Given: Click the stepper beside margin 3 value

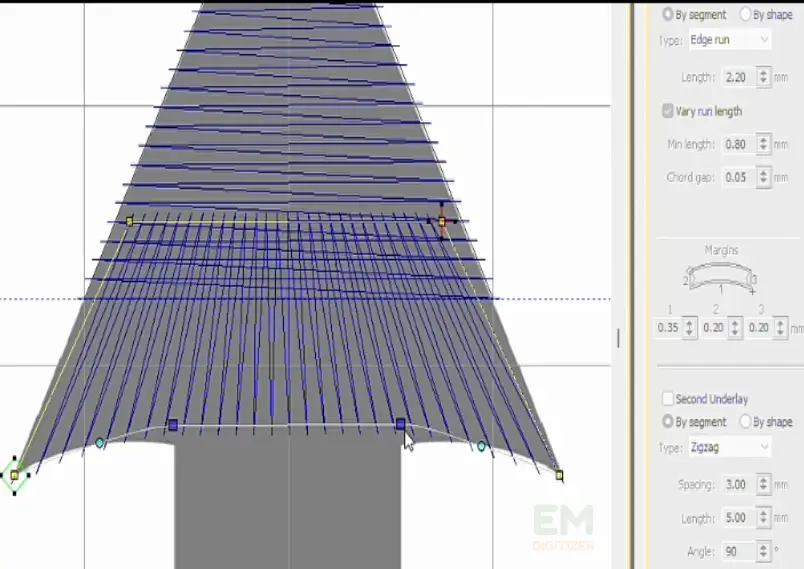Looking at the screenshot, I should [780, 328].
